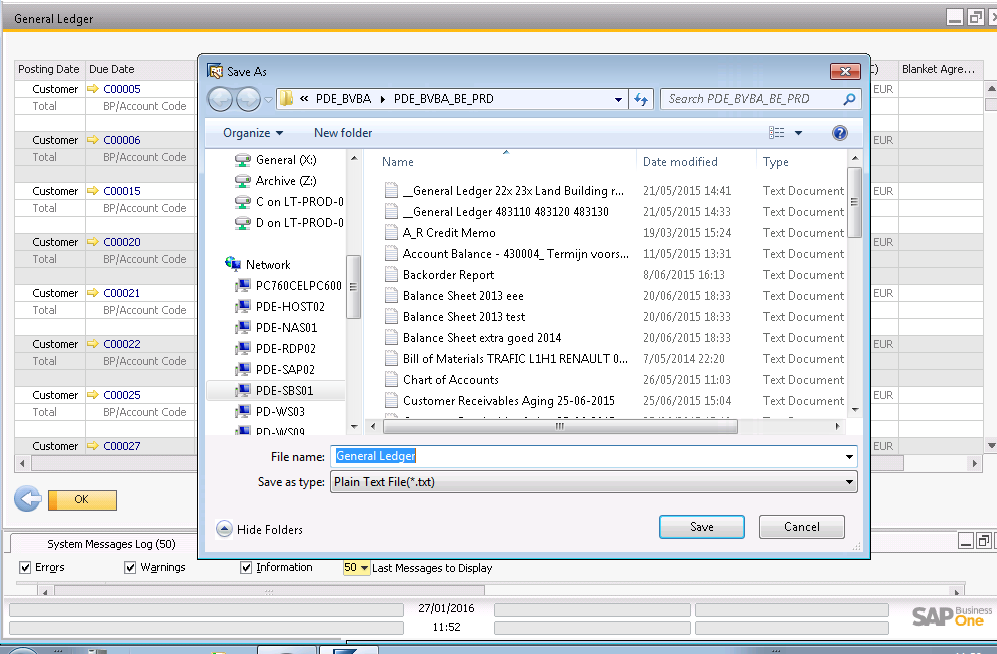Image resolution: width=997 pixels, height=654 pixels.
Task: Click the Save button
Action: pos(701,527)
